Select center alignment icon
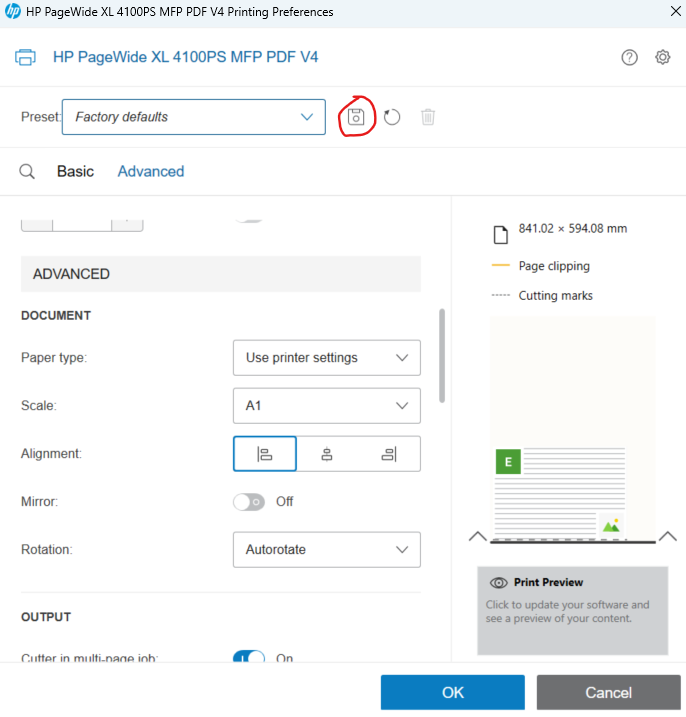686x717 pixels. pos(327,454)
